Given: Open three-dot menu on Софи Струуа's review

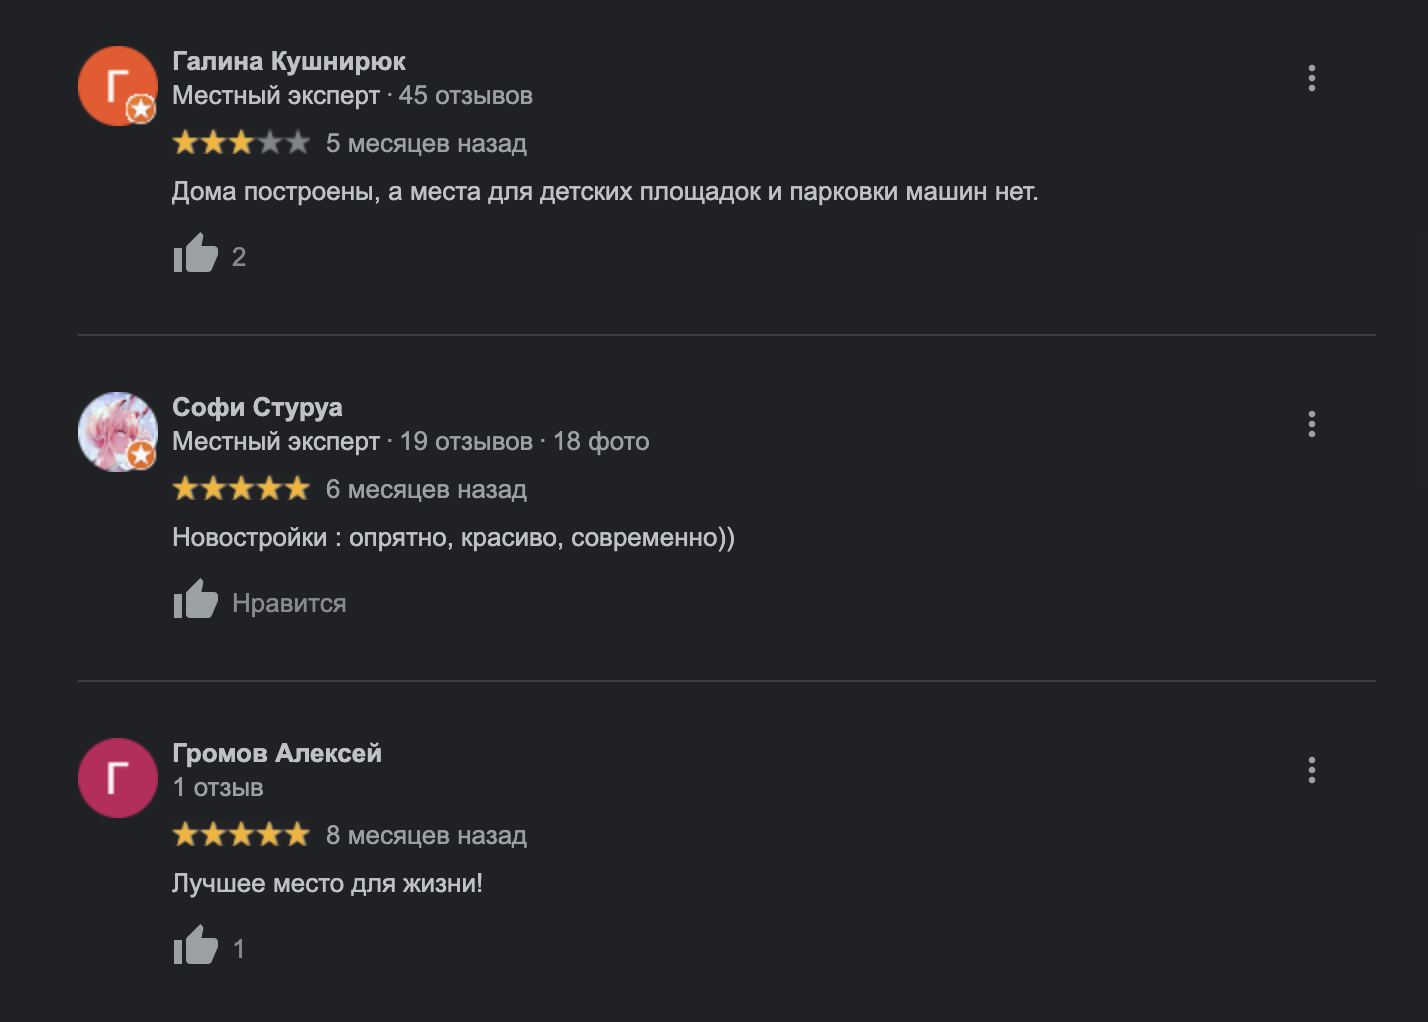Looking at the screenshot, I should [1311, 424].
